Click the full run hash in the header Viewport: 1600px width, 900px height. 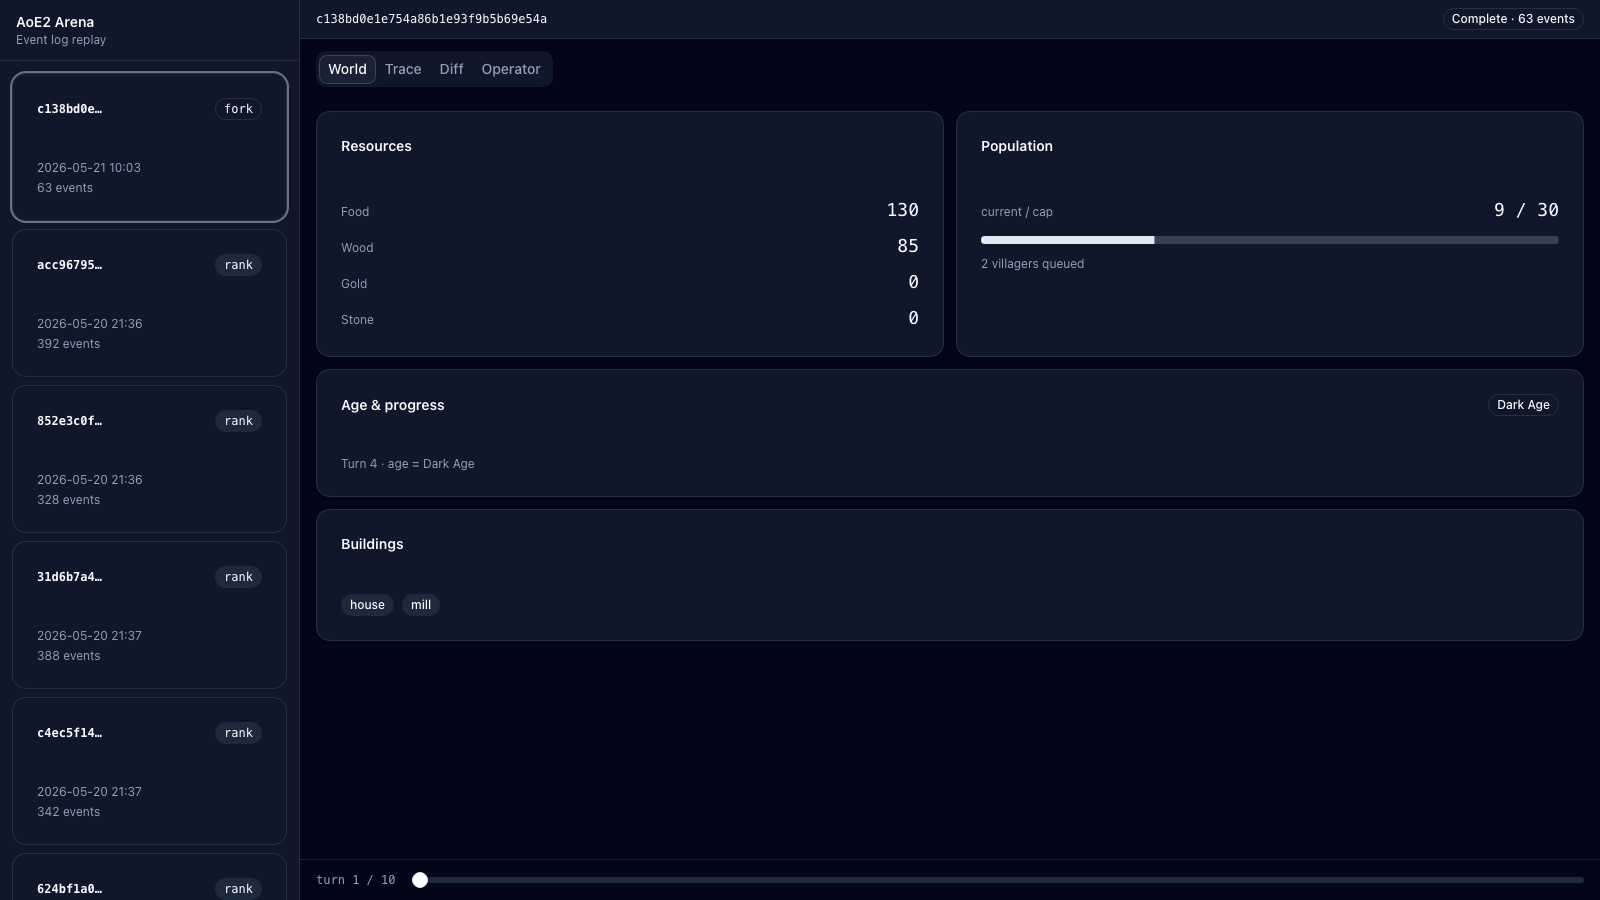point(431,19)
